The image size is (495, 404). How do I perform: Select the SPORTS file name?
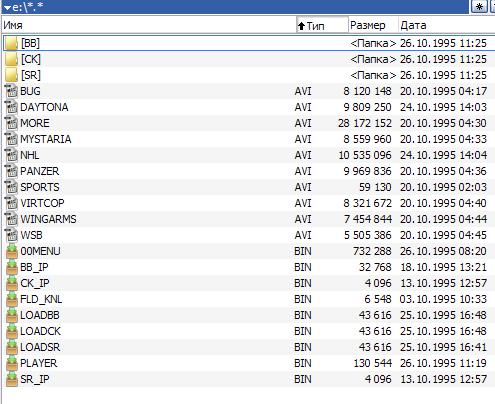coord(40,187)
